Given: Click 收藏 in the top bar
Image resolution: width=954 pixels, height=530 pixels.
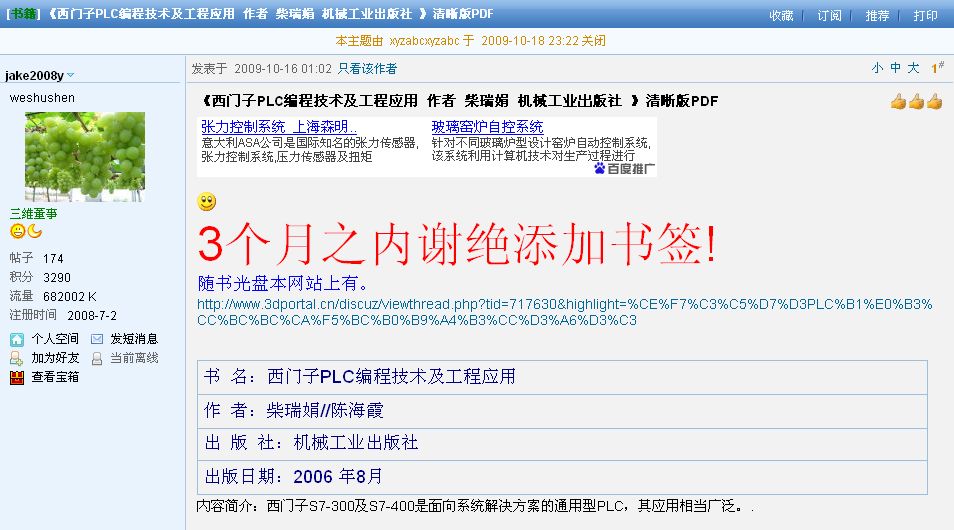Looking at the screenshot, I should point(781,15).
